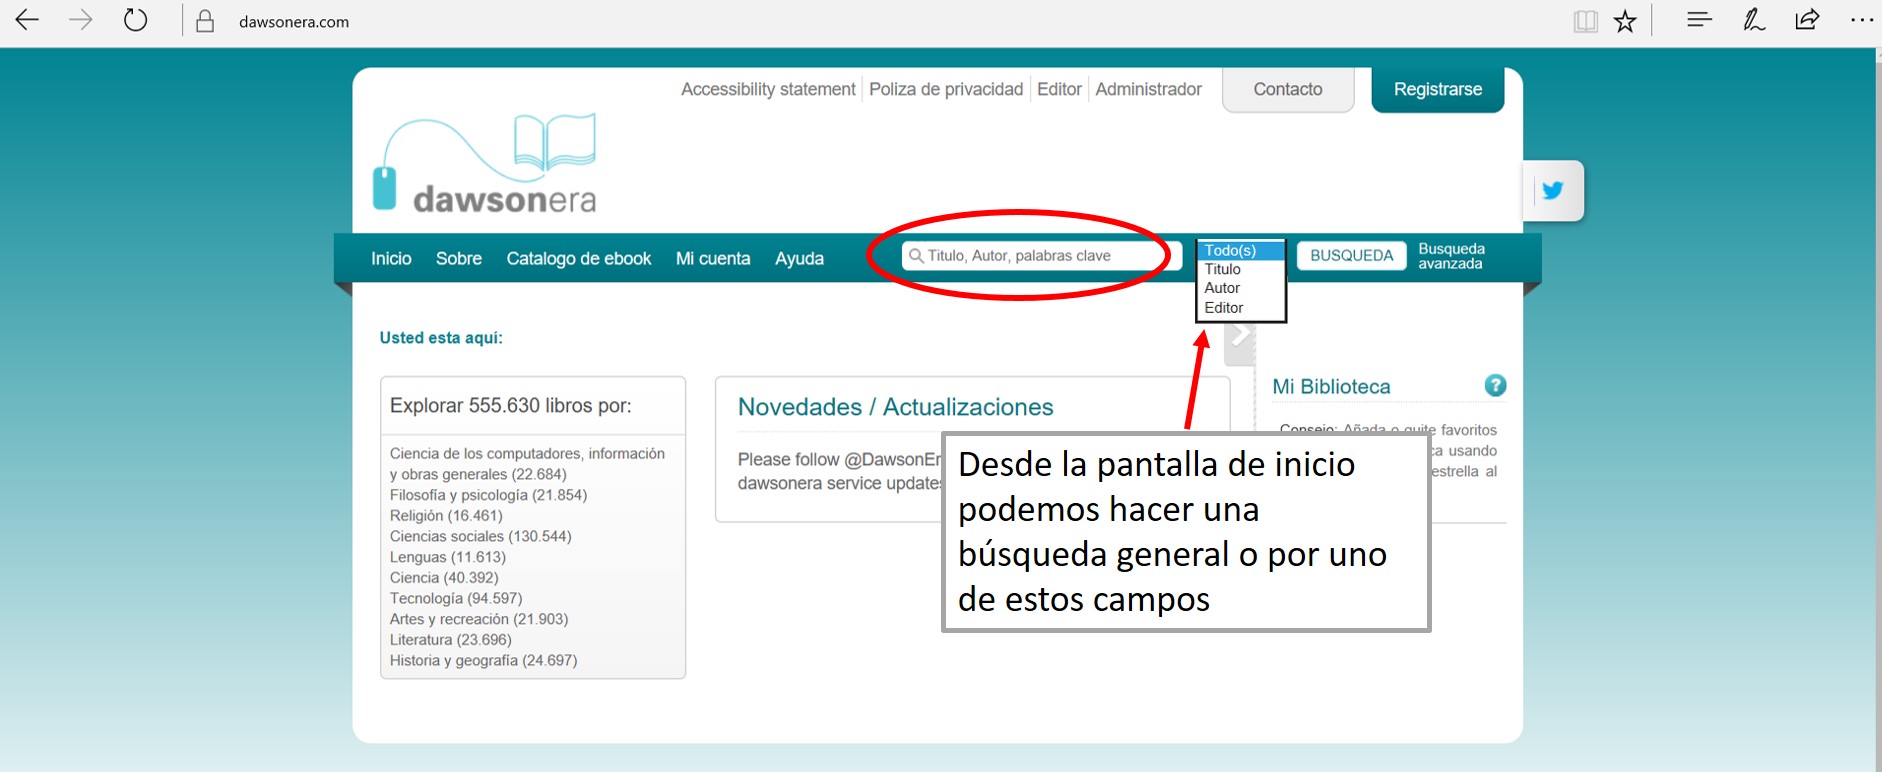This screenshot has width=1882, height=772.
Task: Open Accessibility statement link
Action: (x=768, y=89)
